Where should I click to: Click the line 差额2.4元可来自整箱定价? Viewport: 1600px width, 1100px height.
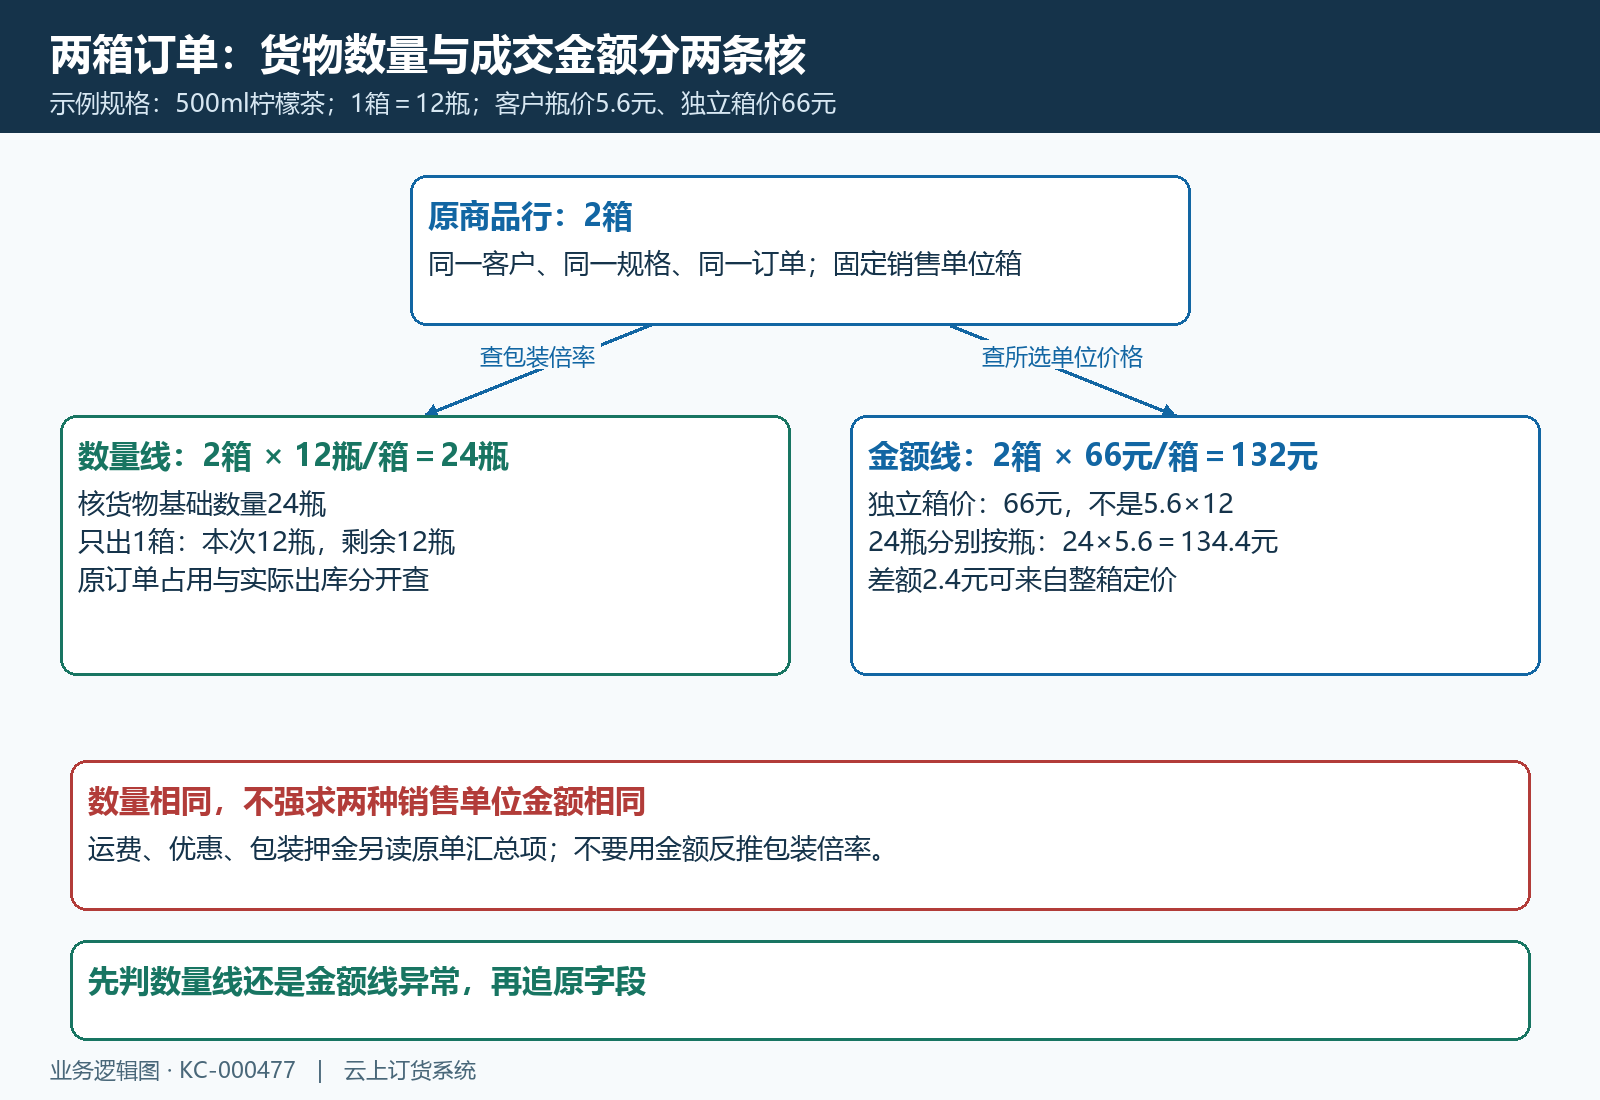pyautogui.click(x=1022, y=580)
